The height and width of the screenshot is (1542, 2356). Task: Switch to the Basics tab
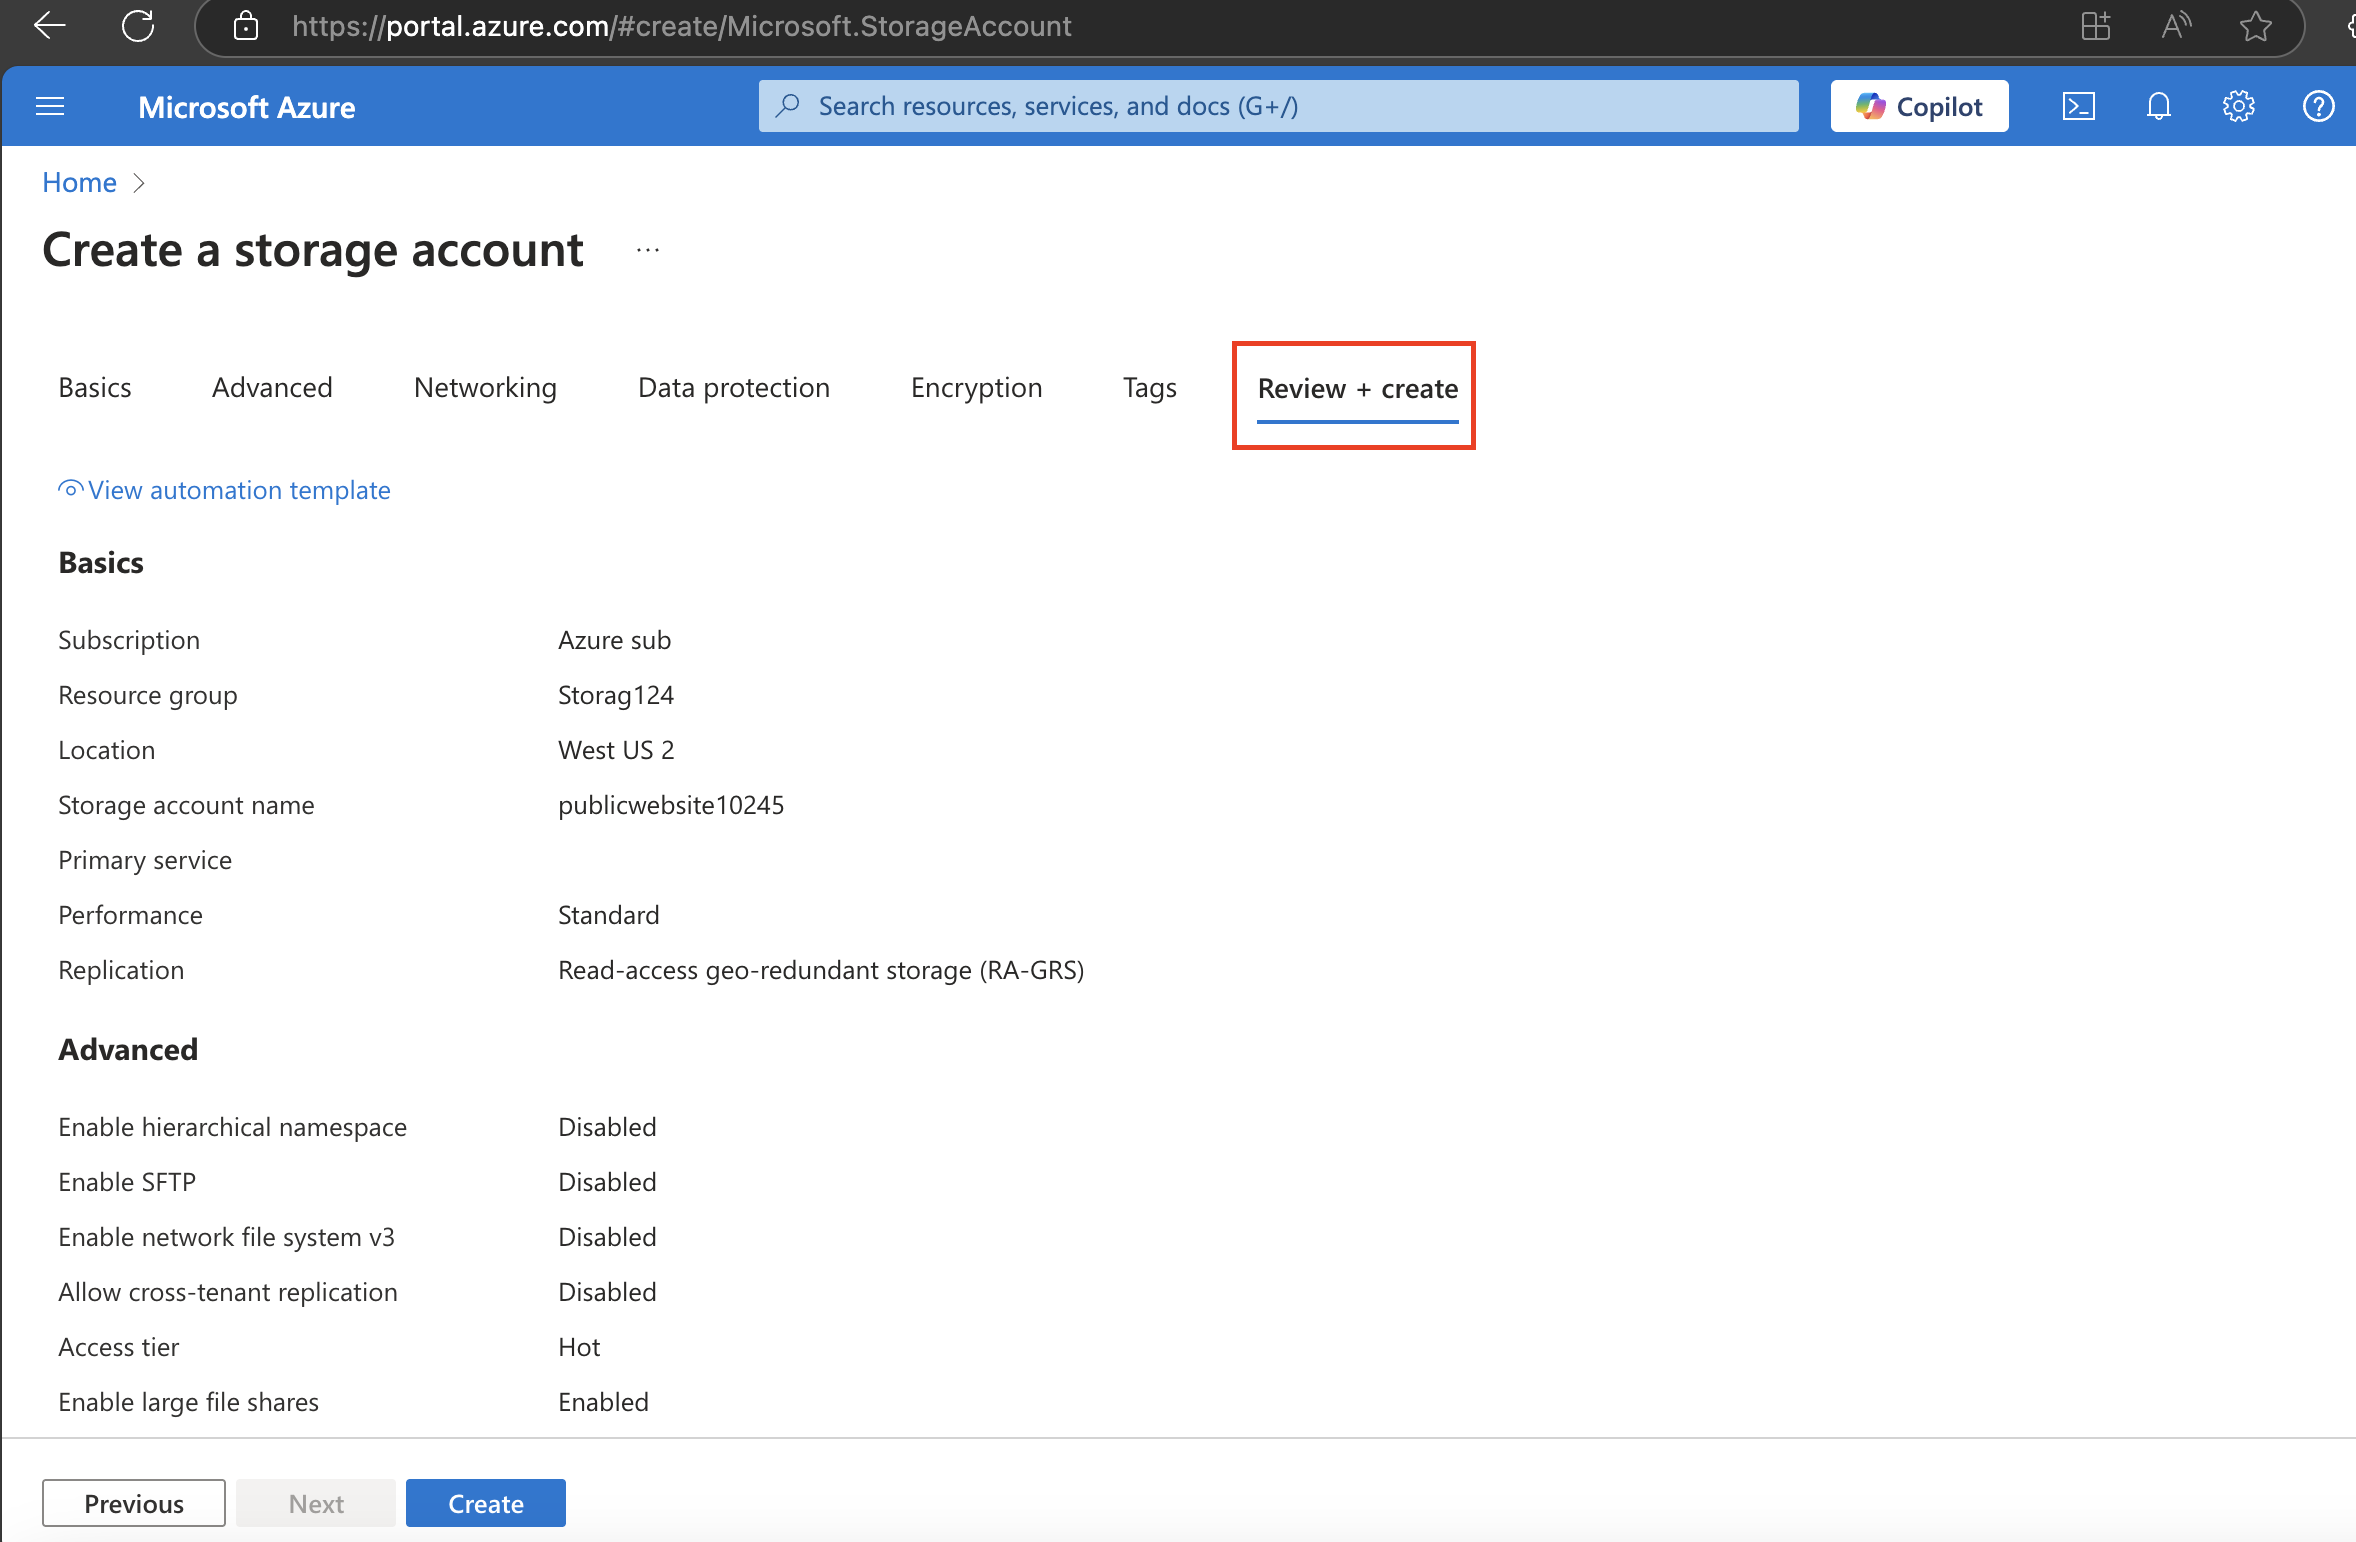tap(95, 388)
